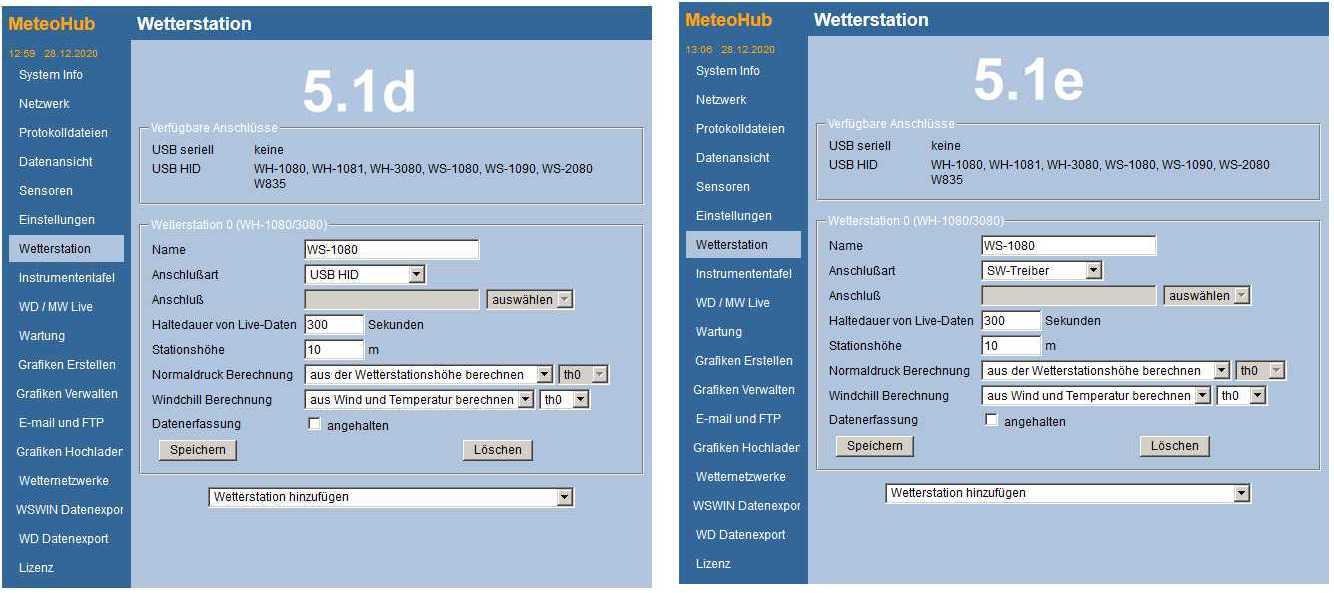Select WD / MW Live in the 5.1e sidebar
The width and height of the screenshot is (1334, 593).
click(x=733, y=303)
